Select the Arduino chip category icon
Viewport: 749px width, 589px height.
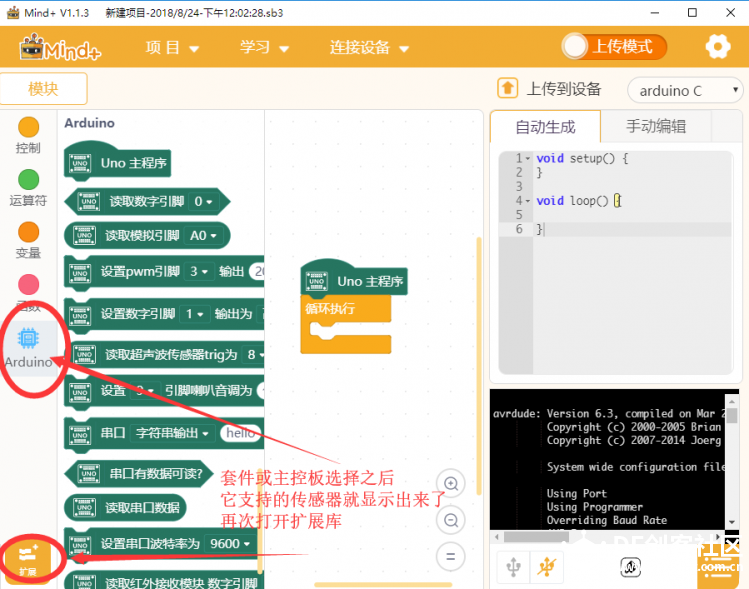coord(28,338)
